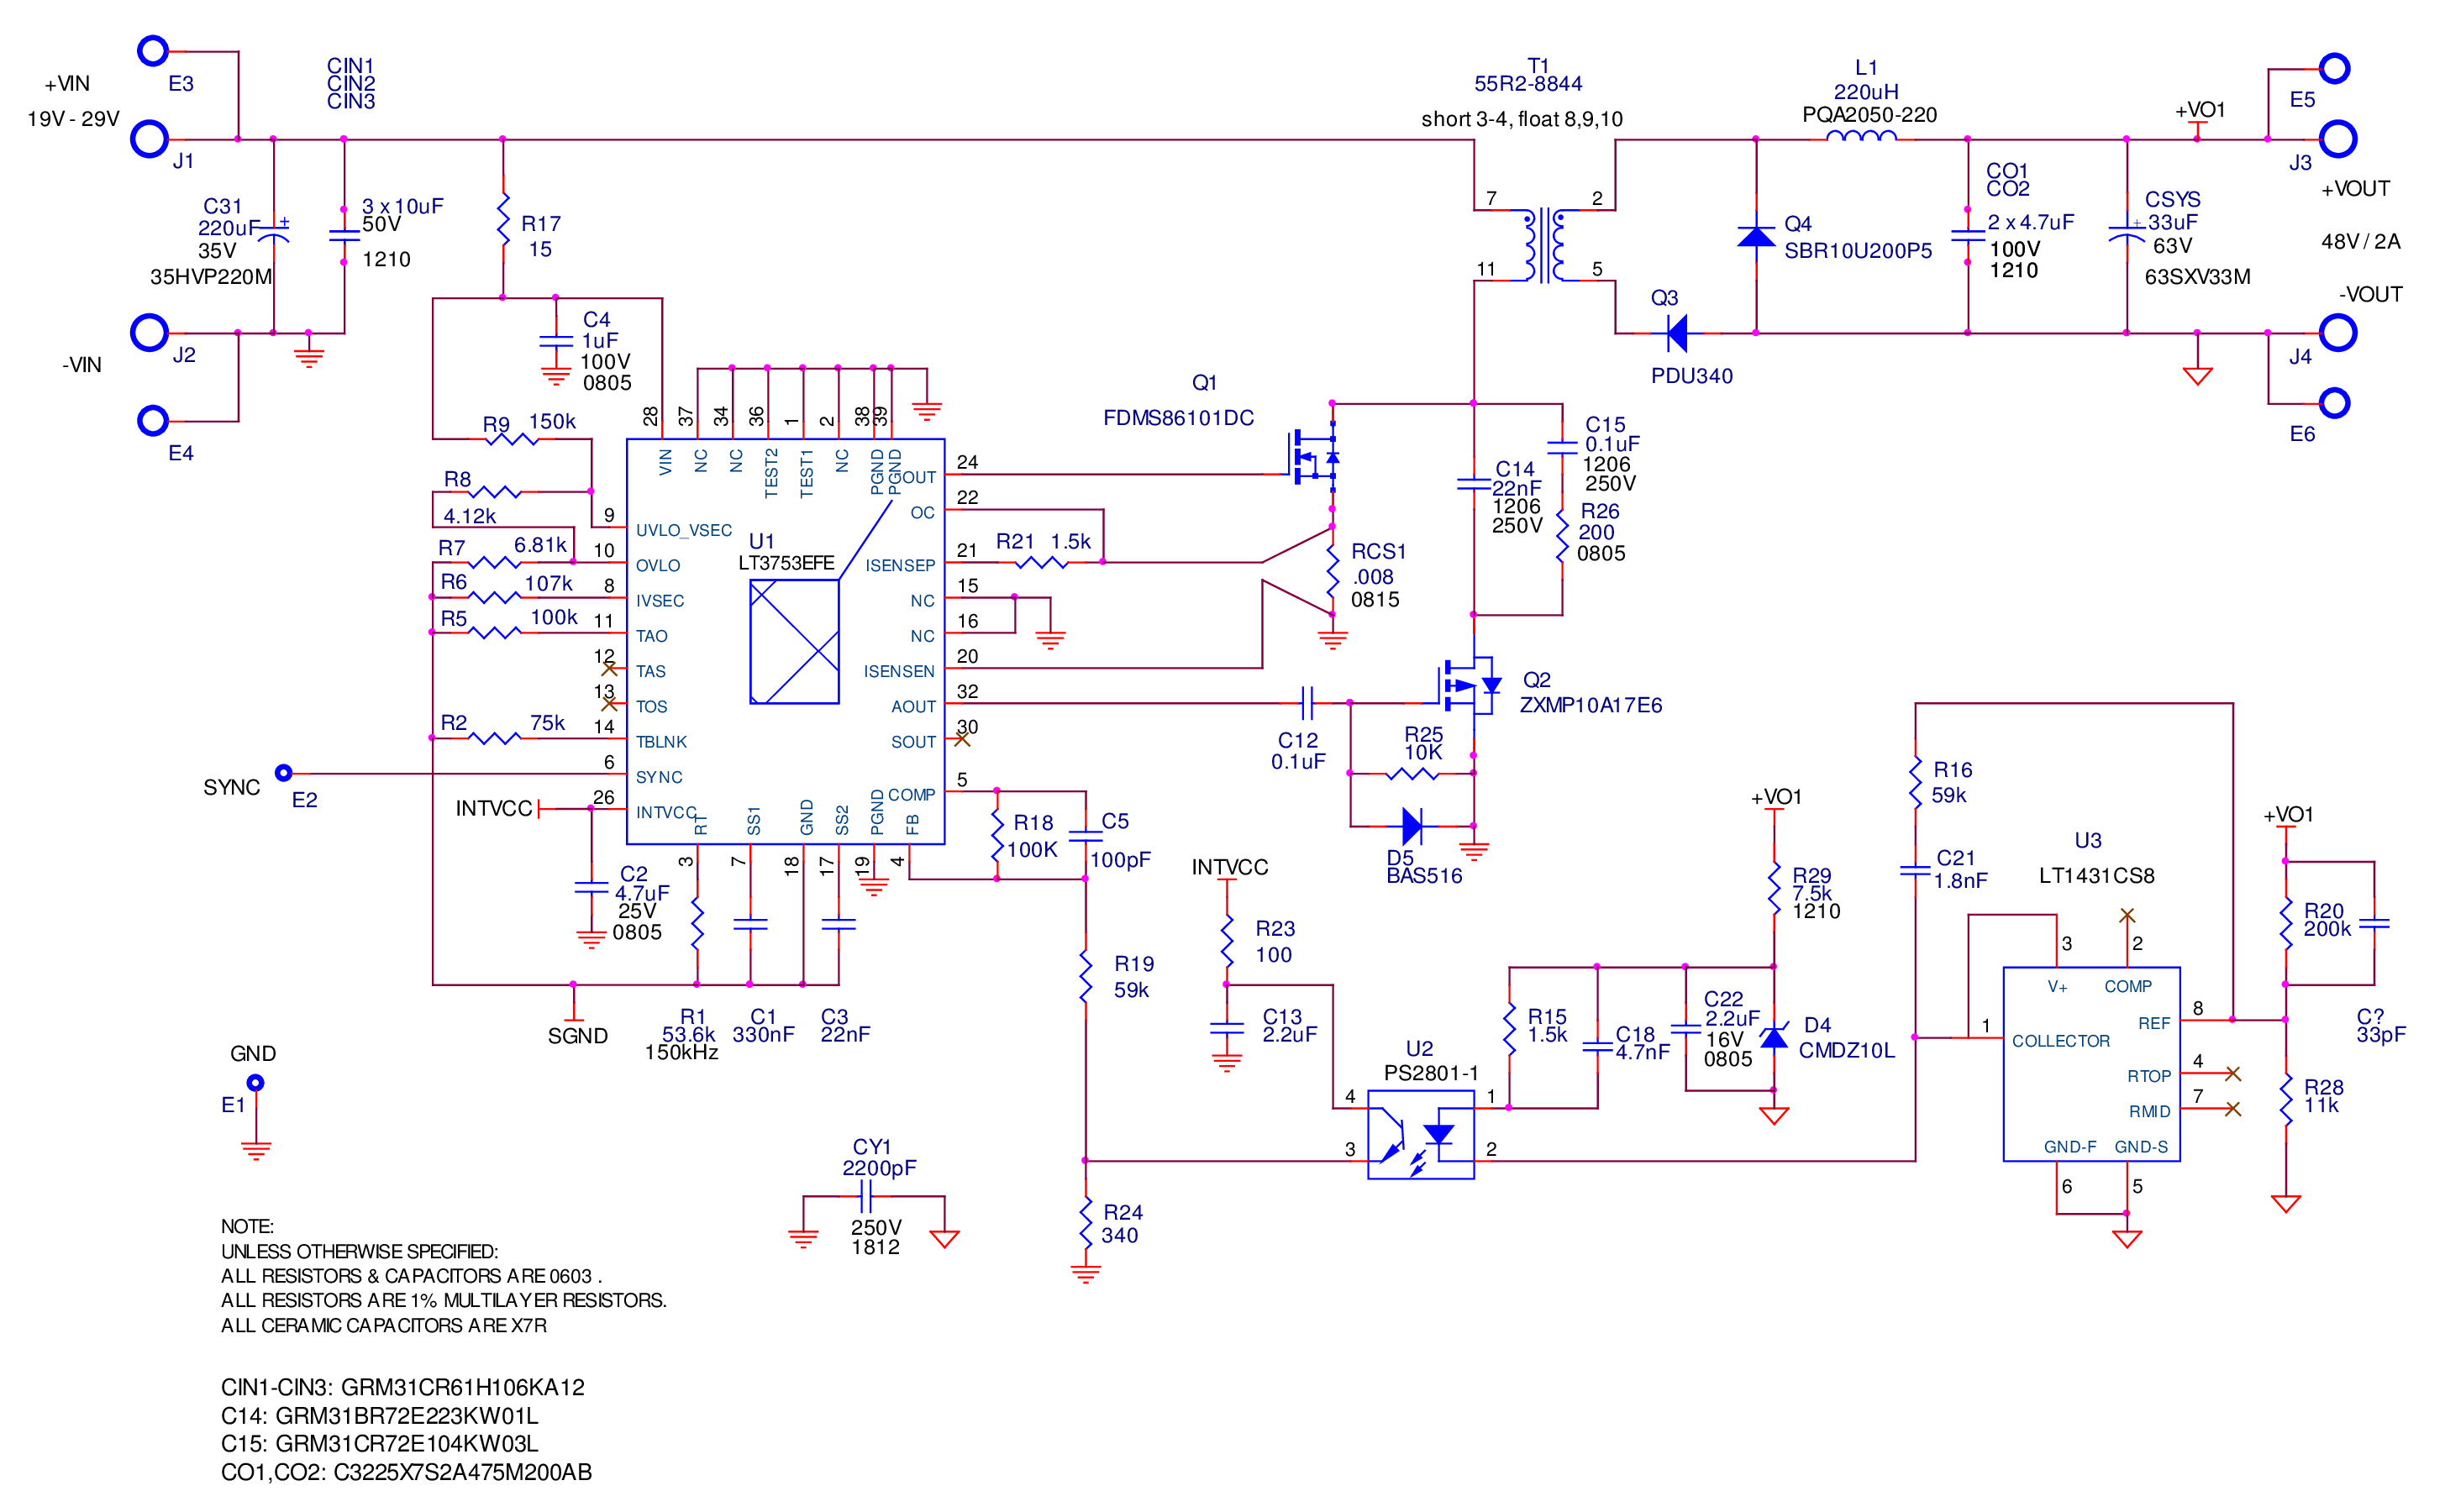Click the J3 +VOUT output terminal
The height and width of the screenshot is (1512, 2445).
pos(2337,139)
